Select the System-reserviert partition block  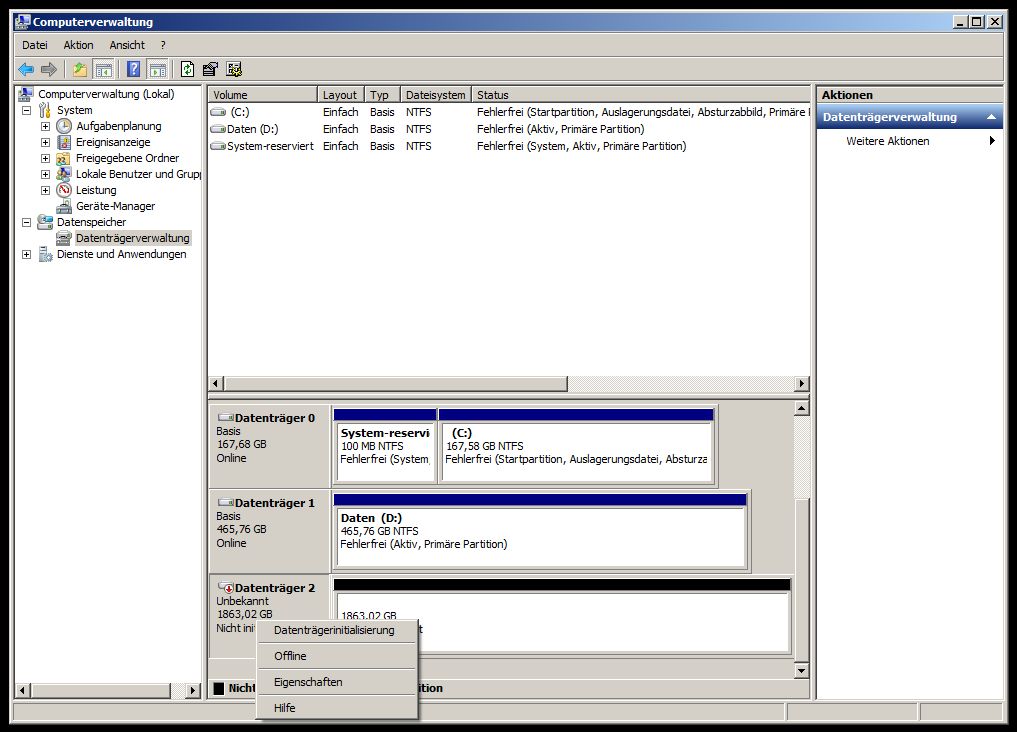[x=385, y=446]
